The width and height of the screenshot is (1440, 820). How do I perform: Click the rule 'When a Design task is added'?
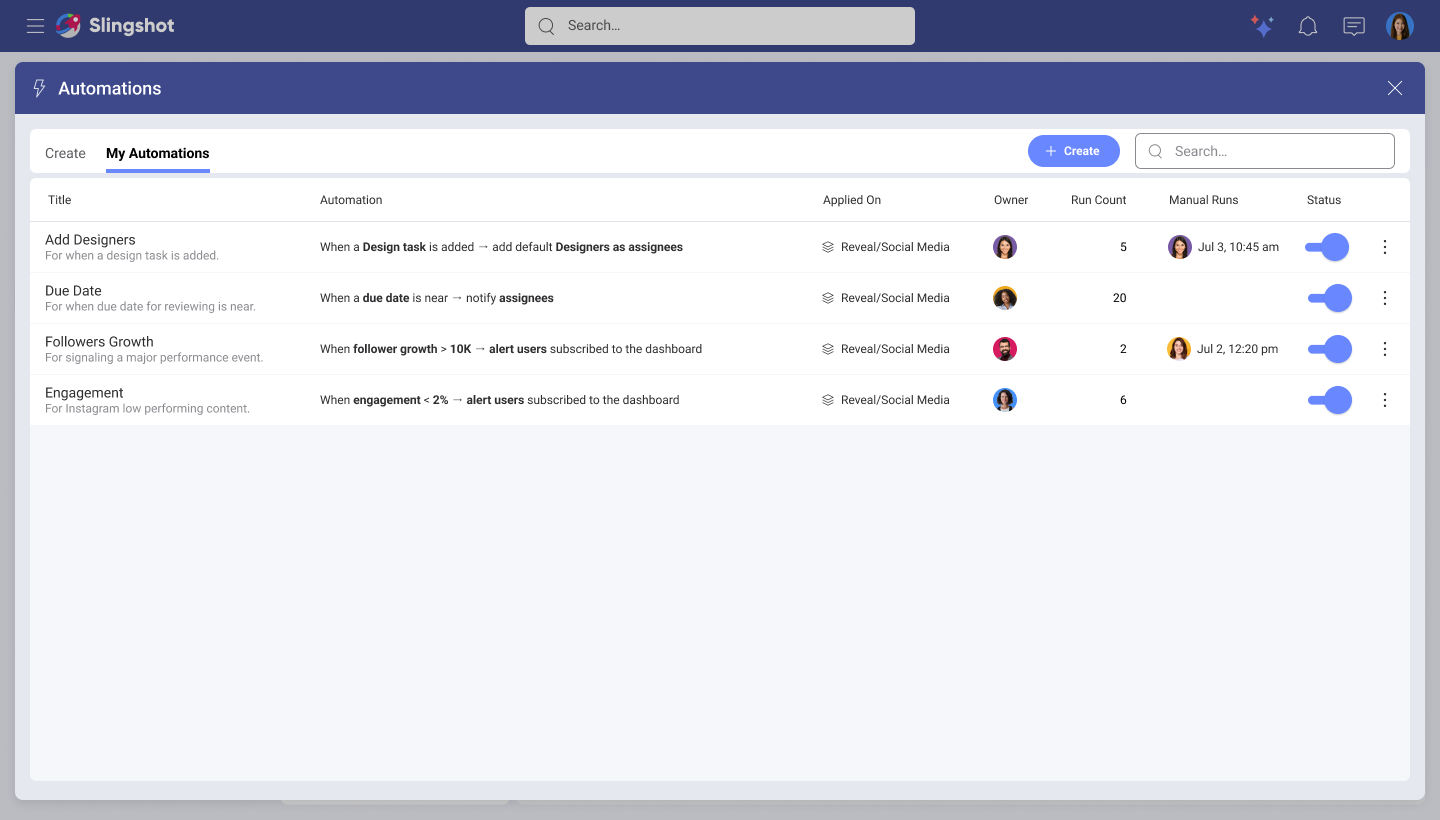pos(397,247)
